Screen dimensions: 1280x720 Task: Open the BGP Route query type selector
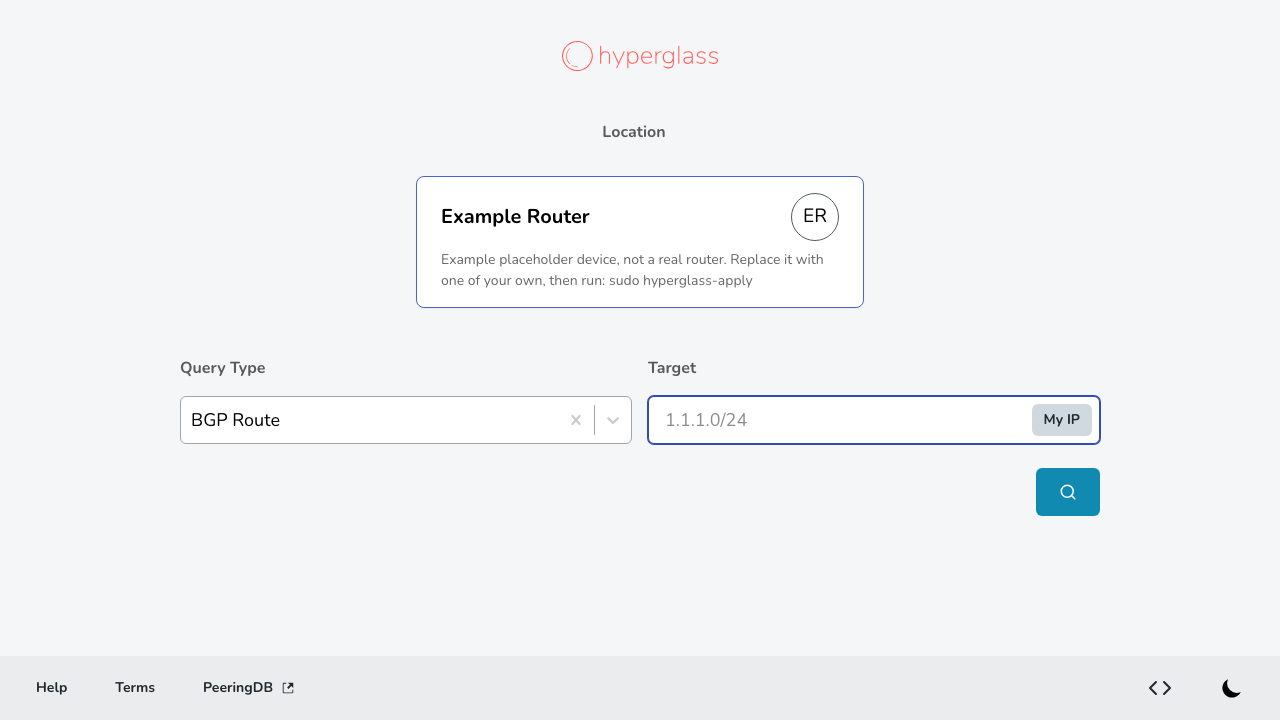pos(406,420)
